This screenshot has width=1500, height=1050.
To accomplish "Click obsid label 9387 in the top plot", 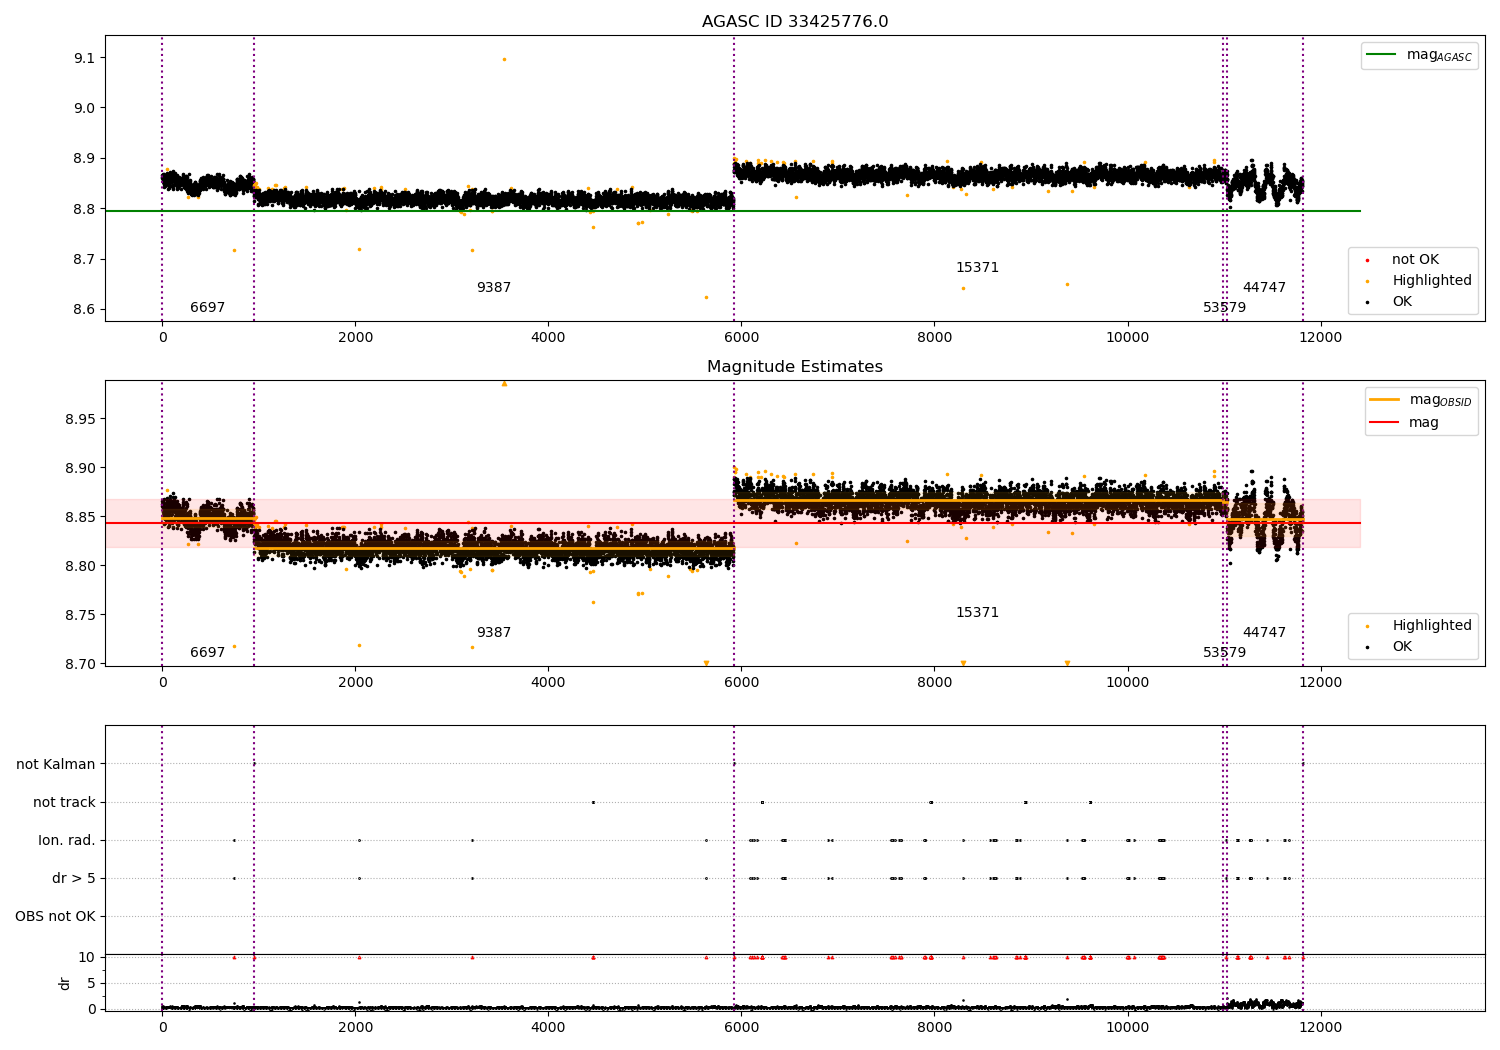I will [493, 288].
